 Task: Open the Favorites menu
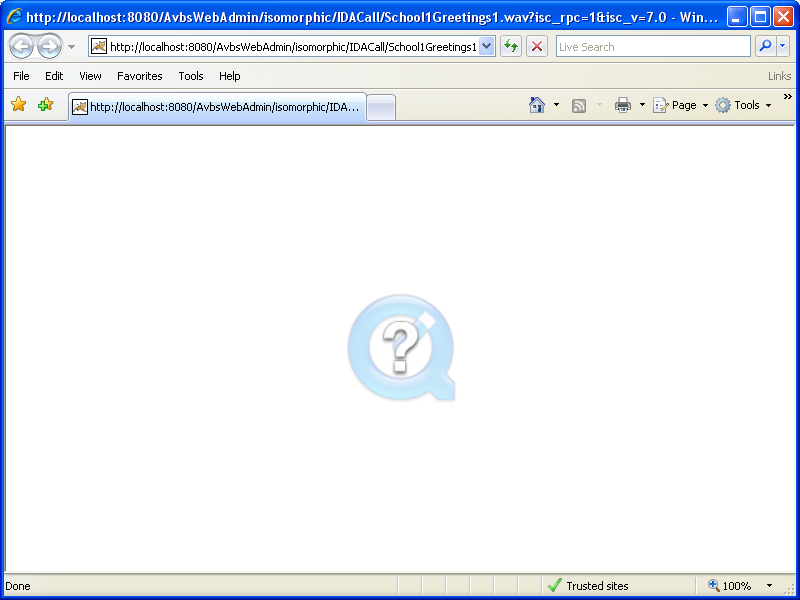pos(139,76)
